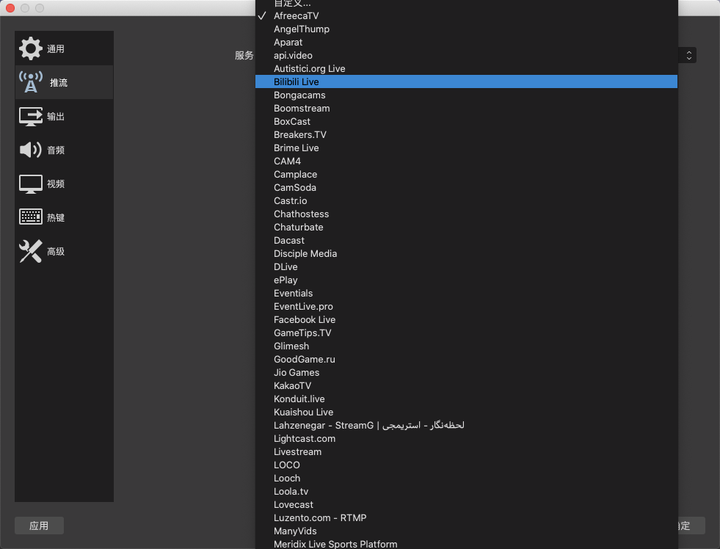Choose api.video in the dropdown
Image resolution: width=720 pixels, height=549 pixels.
tap(466, 56)
